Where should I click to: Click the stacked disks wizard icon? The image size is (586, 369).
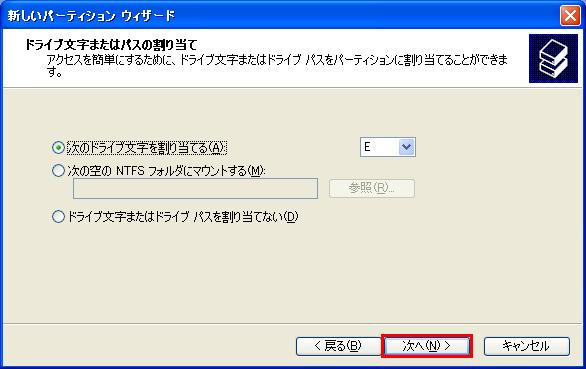coord(553,59)
